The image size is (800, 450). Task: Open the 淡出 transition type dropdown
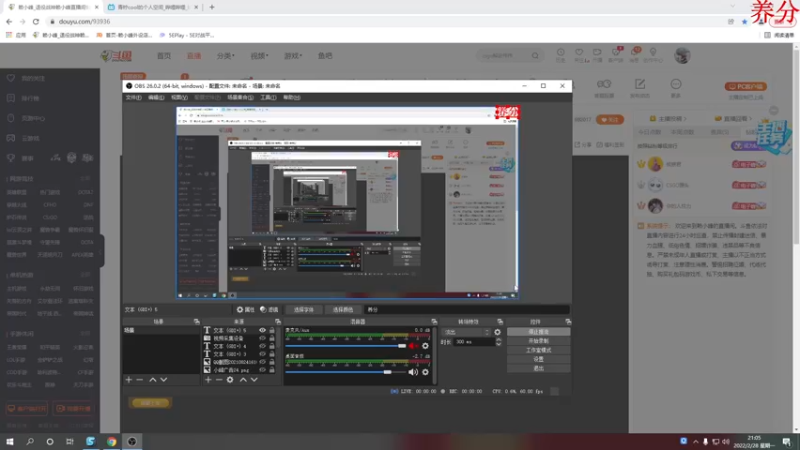(466, 332)
